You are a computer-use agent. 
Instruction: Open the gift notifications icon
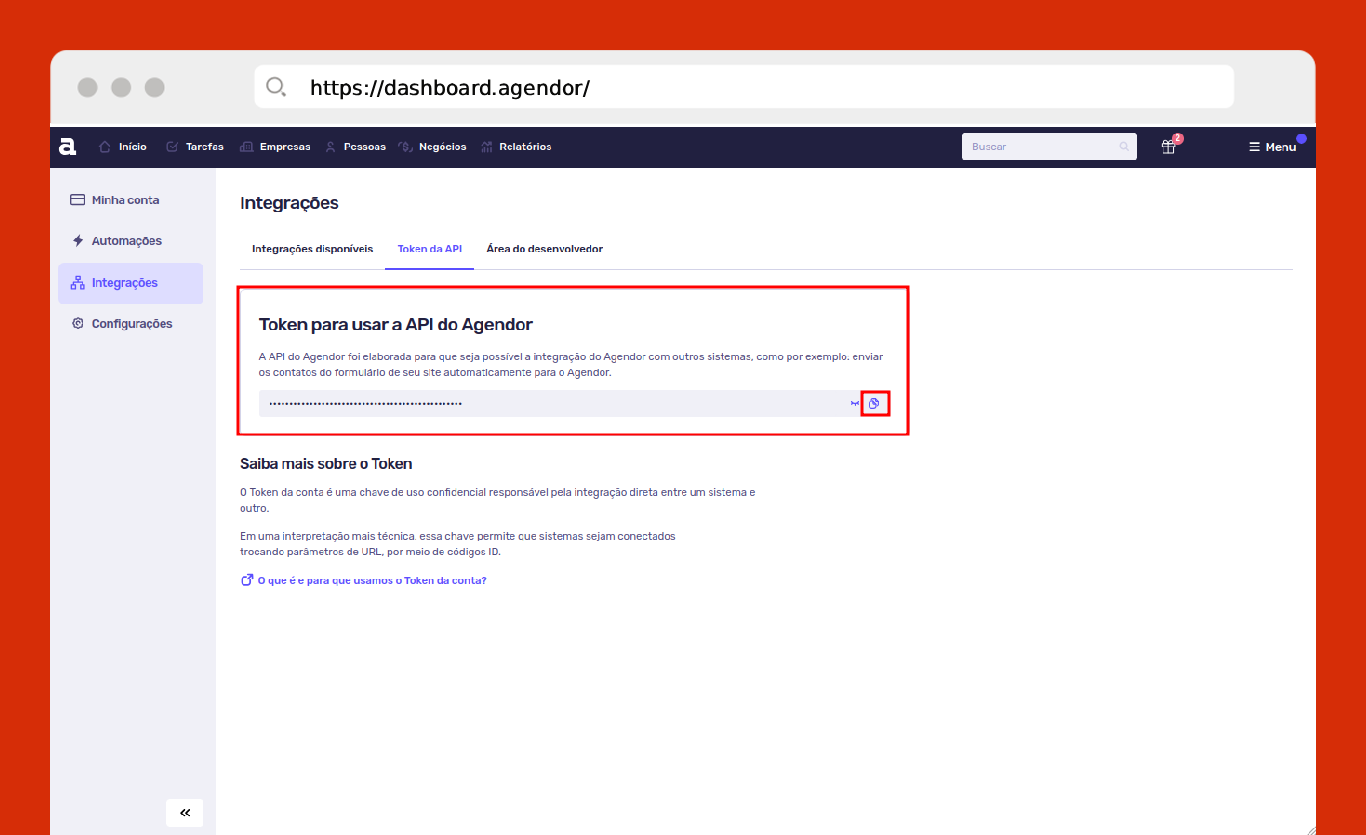click(x=1168, y=147)
